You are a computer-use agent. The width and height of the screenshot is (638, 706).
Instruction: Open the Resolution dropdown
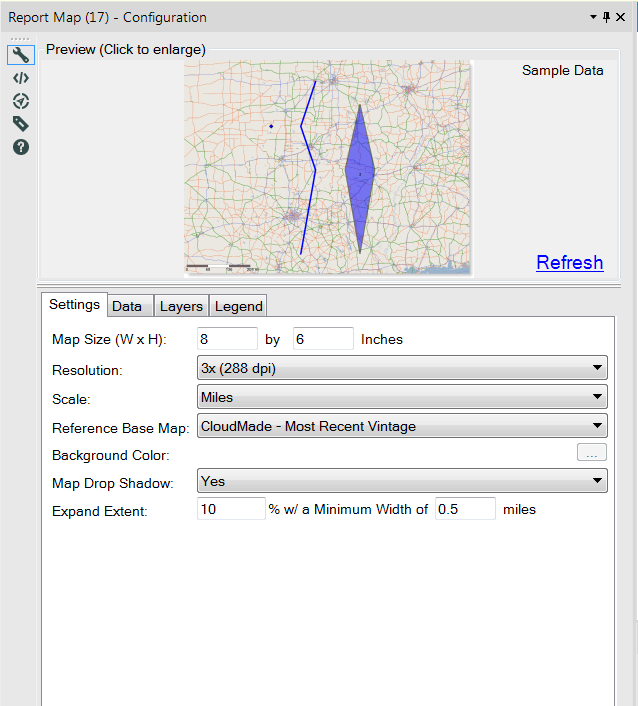pos(402,368)
